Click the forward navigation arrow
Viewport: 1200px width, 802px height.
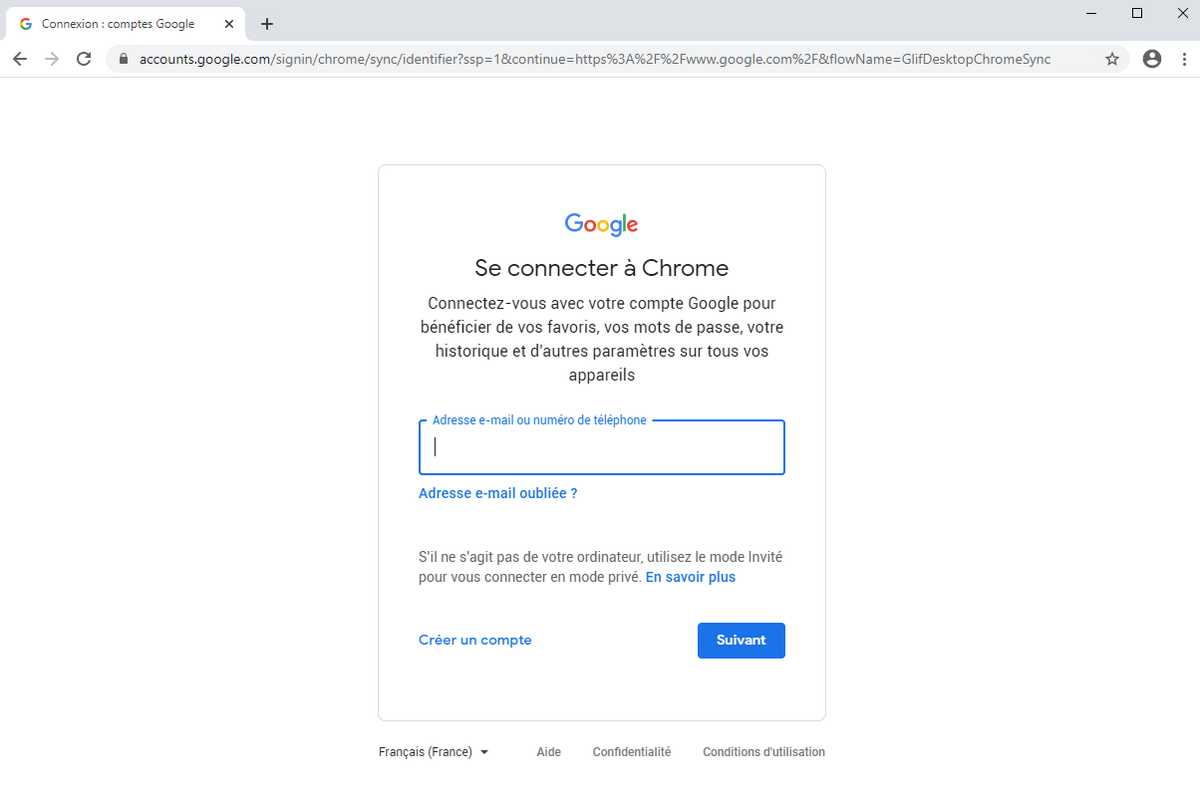(52, 59)
